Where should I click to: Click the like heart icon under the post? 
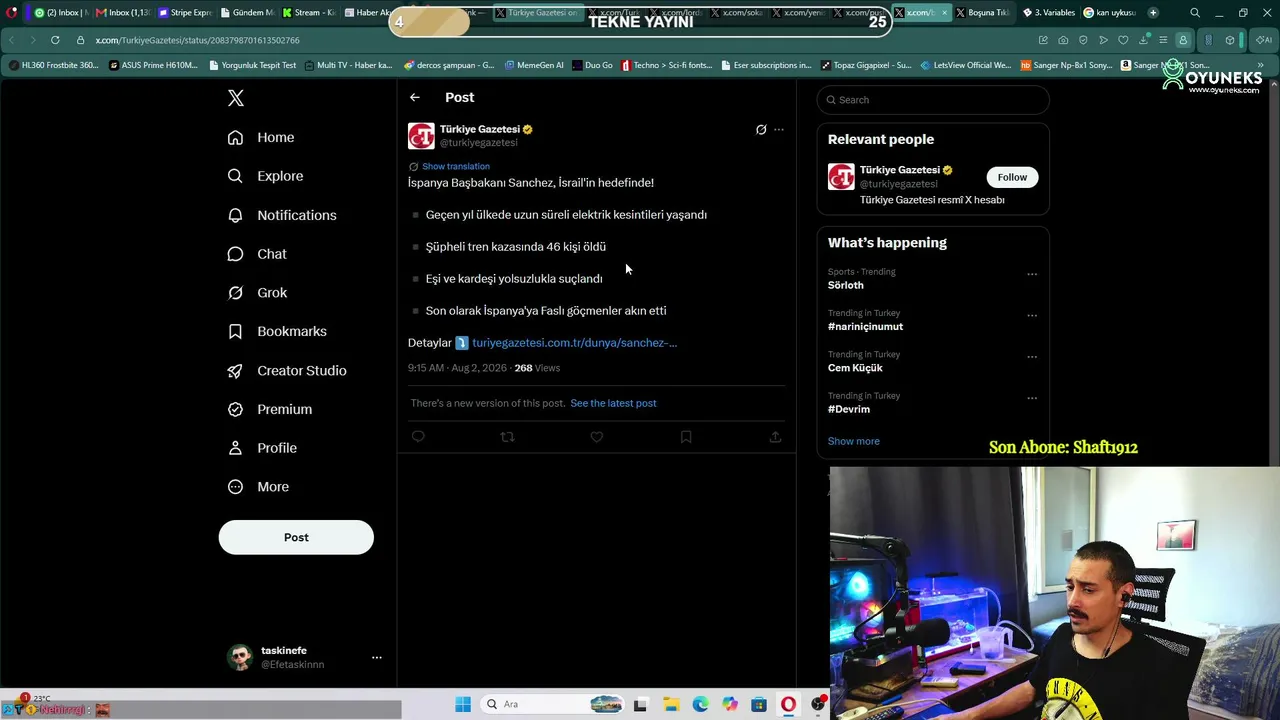point(597,437)
